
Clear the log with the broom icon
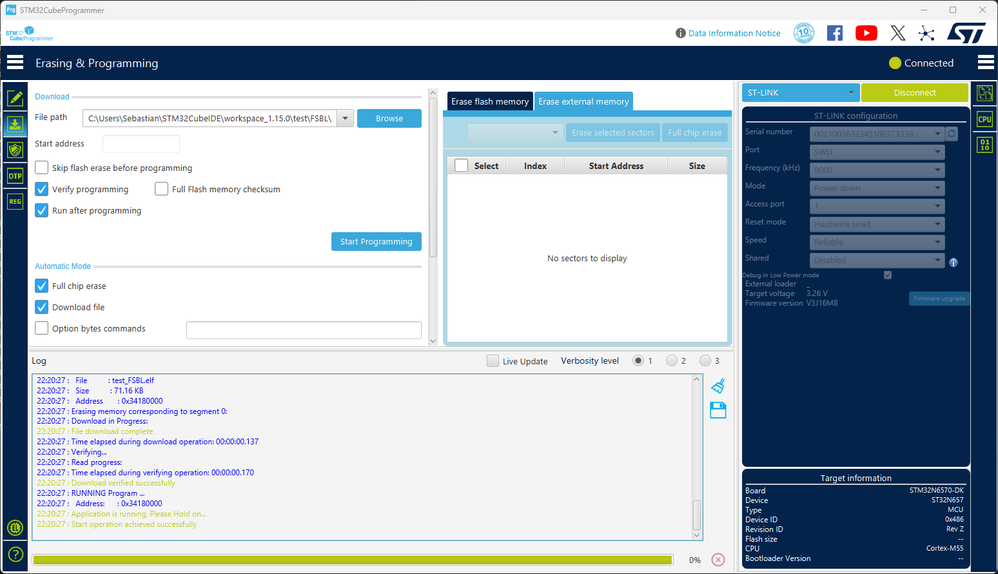tap(718, 386)
